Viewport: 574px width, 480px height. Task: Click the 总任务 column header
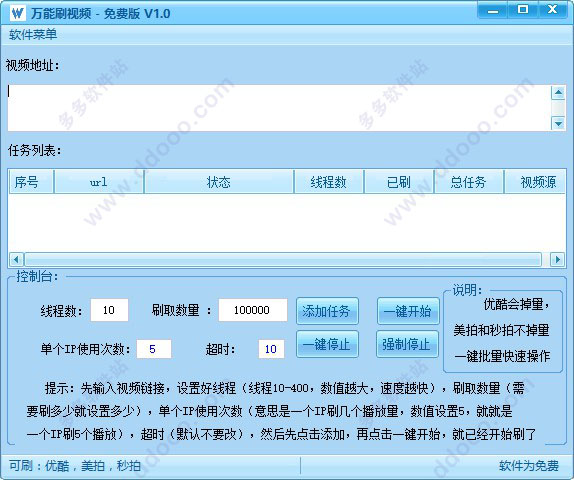coord(469,182)
